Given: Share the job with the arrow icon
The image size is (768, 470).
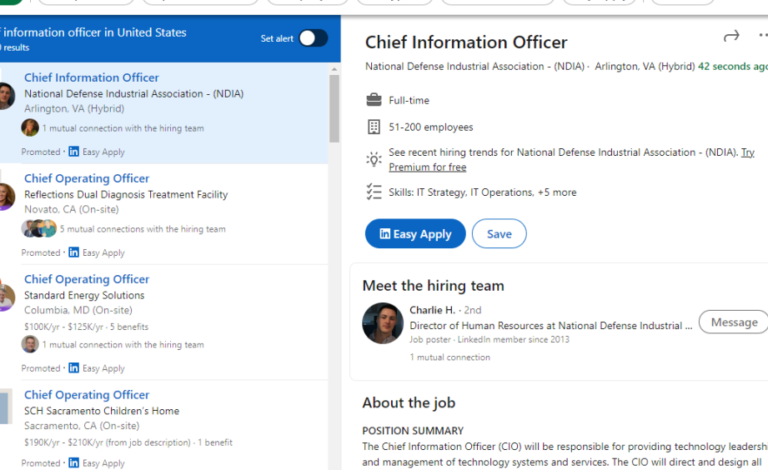Looking at the screenshot, I should [731, 36].
